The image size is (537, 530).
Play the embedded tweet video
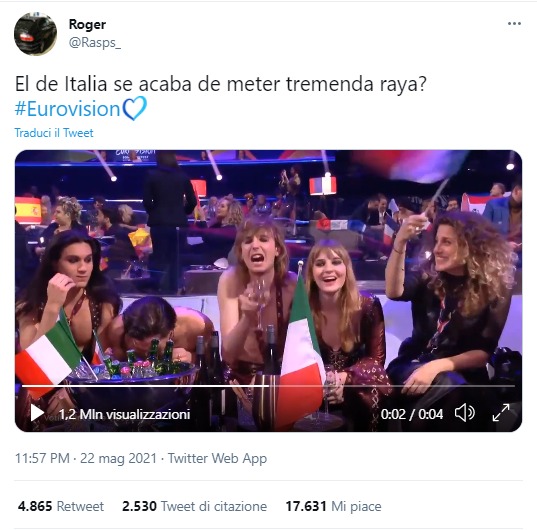(37, 413)
